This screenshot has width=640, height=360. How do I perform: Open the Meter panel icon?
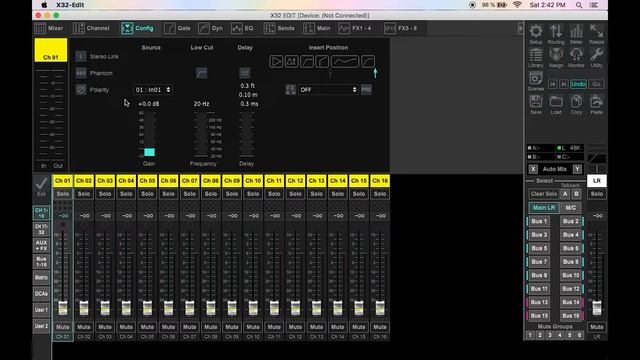576,31
